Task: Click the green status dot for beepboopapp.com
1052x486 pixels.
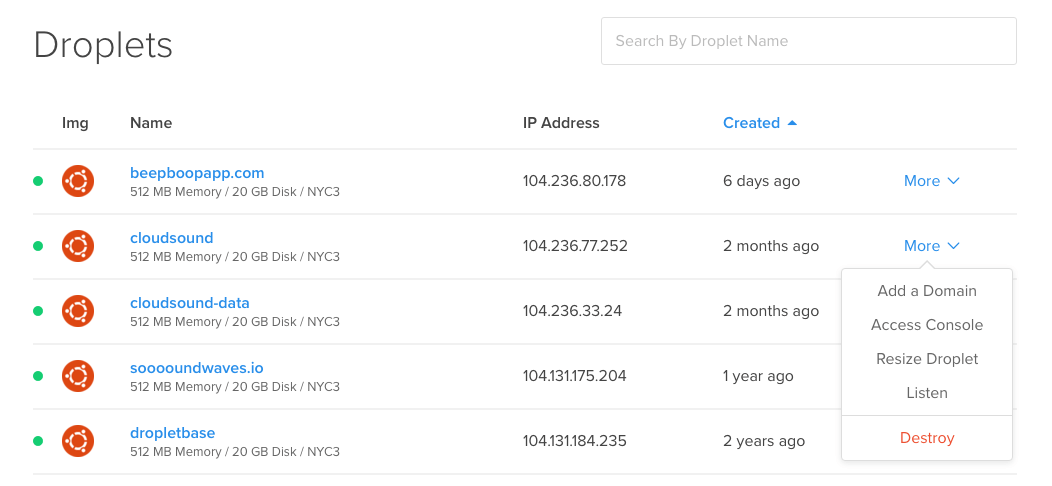Action: (38, 181)
